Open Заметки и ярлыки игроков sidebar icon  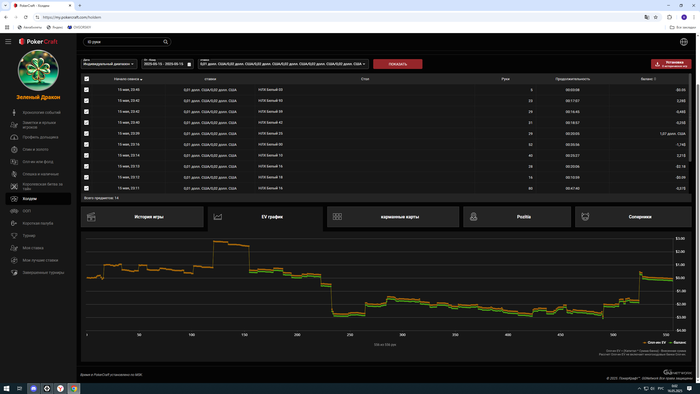(x=14, y=125)
